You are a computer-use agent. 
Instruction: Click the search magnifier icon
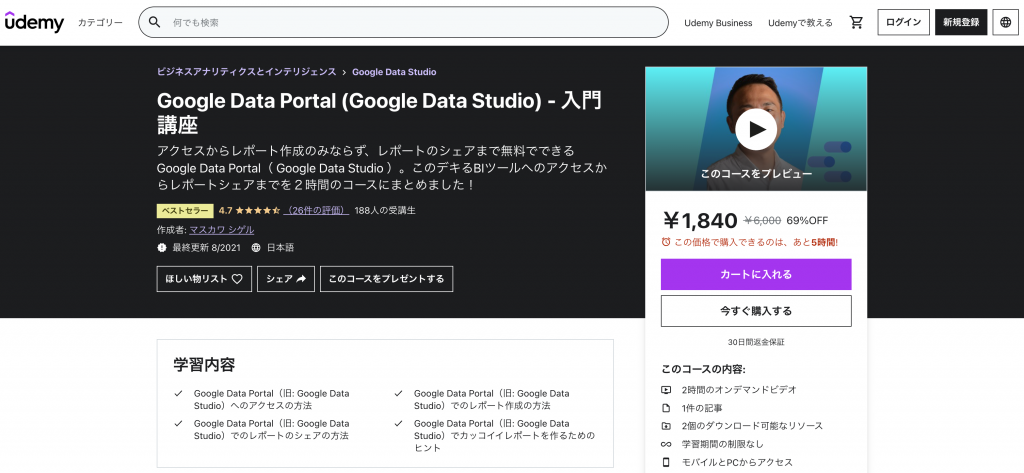pos(155,22)
